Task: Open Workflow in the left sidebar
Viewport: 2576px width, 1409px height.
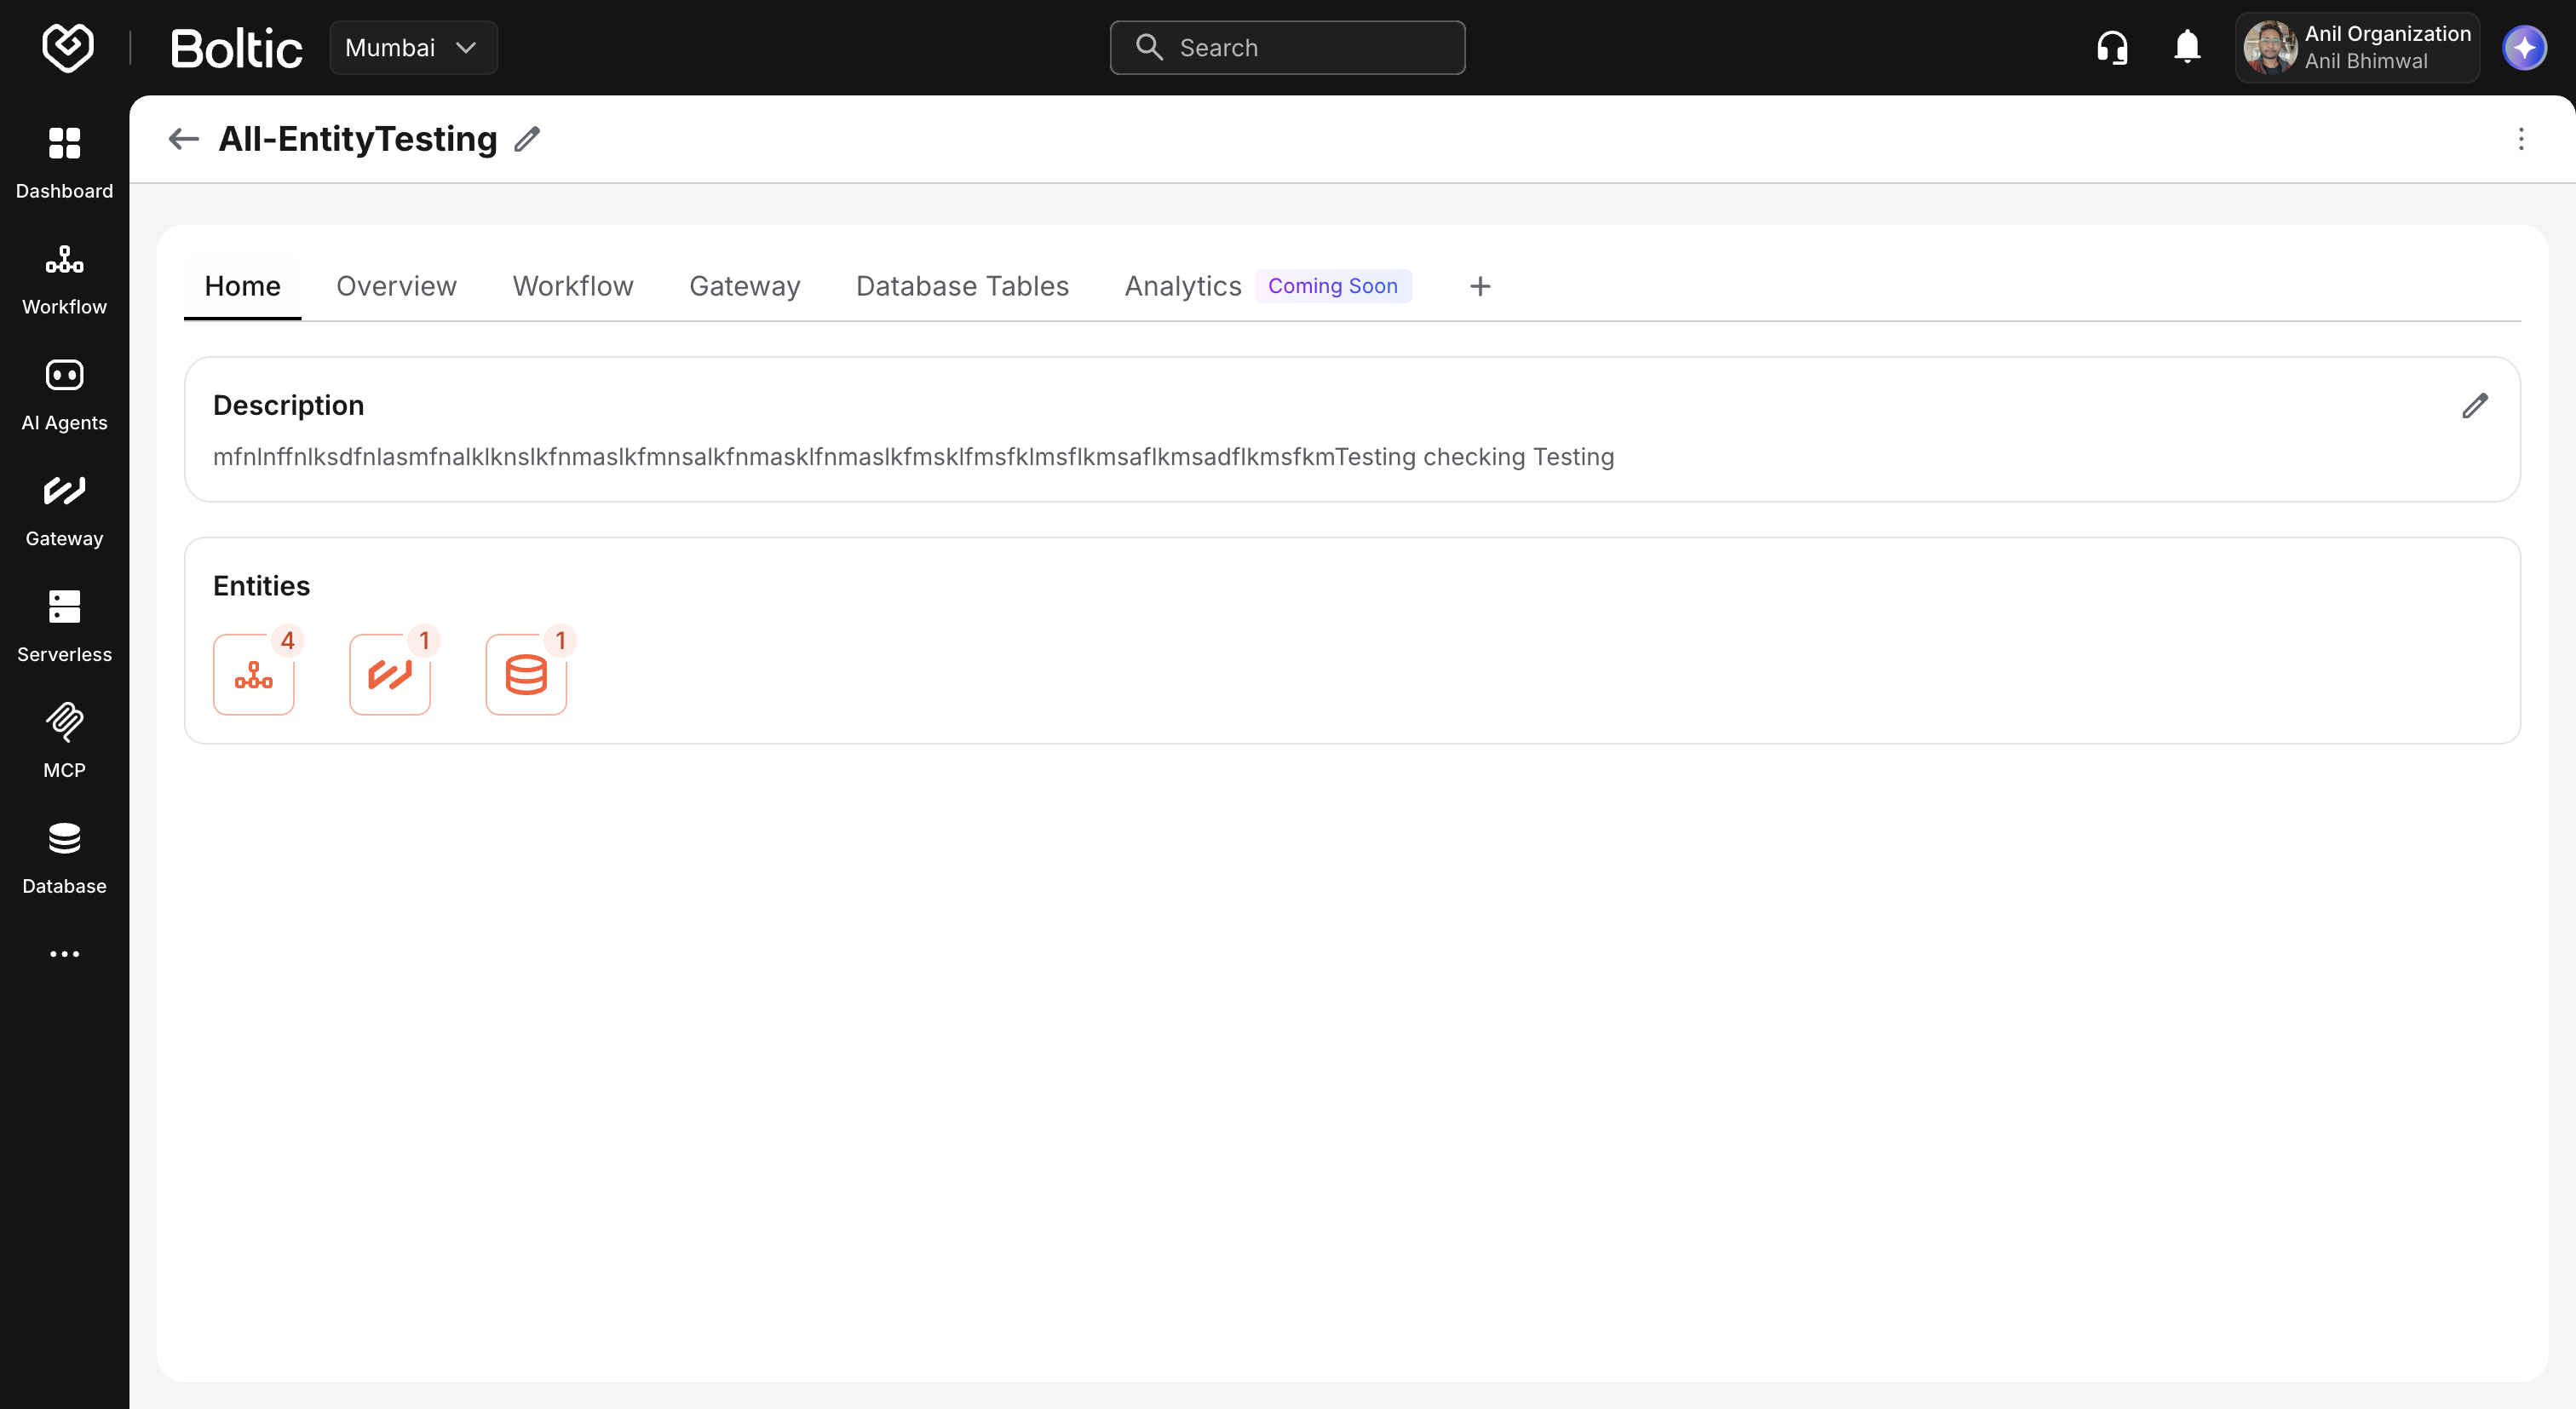Action: click(x=64, y=279)
